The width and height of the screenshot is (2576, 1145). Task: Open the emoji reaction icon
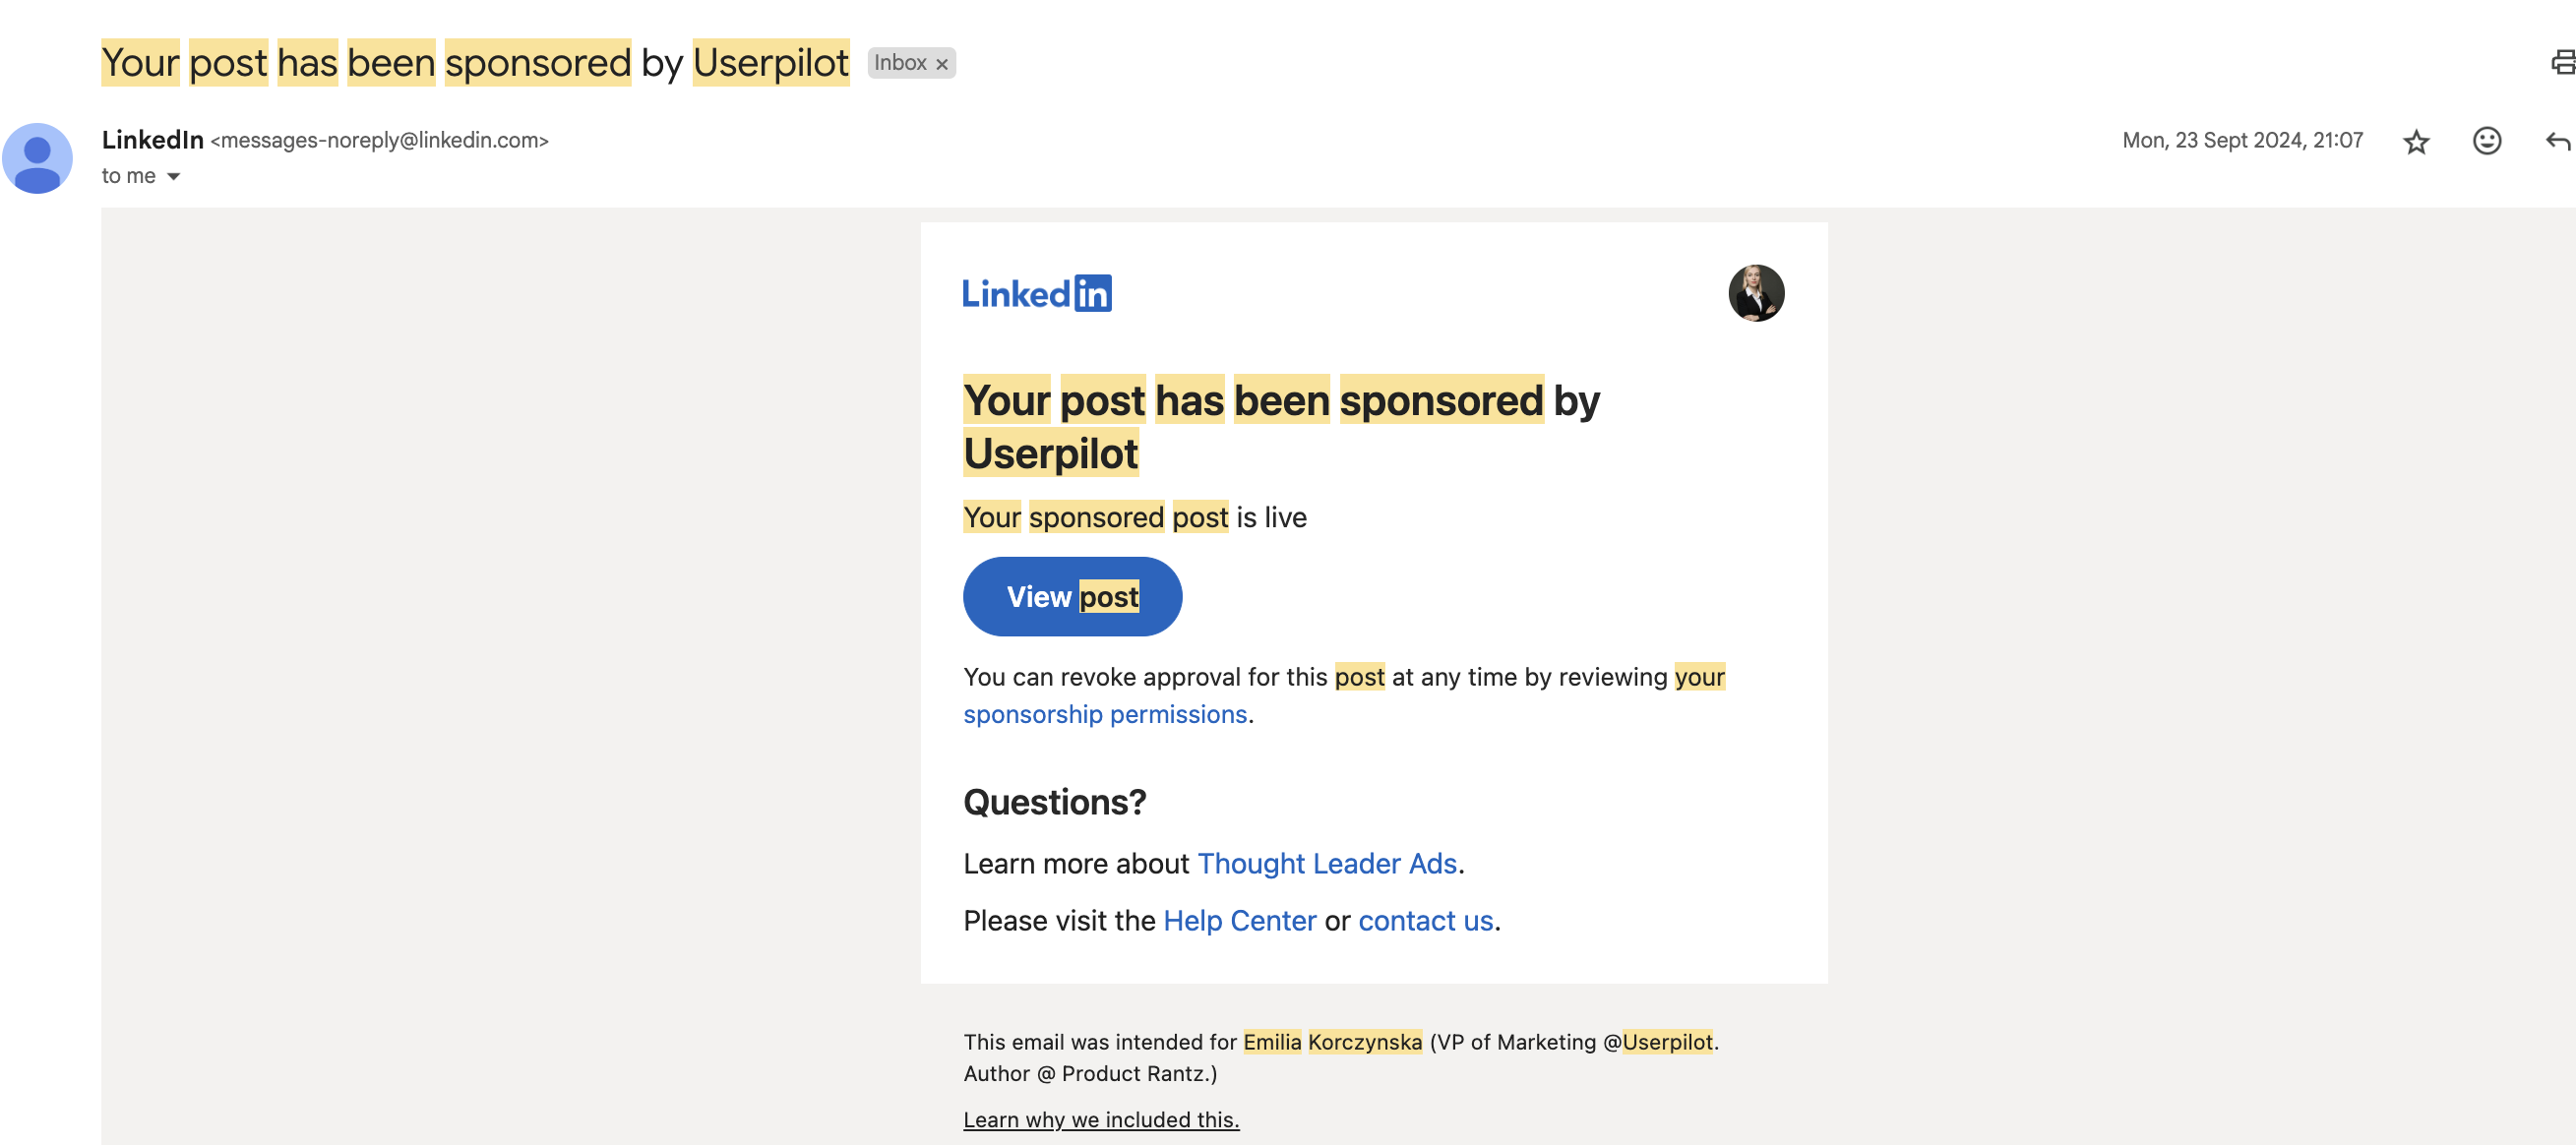pyautogui.click(x=2486, y=141)
